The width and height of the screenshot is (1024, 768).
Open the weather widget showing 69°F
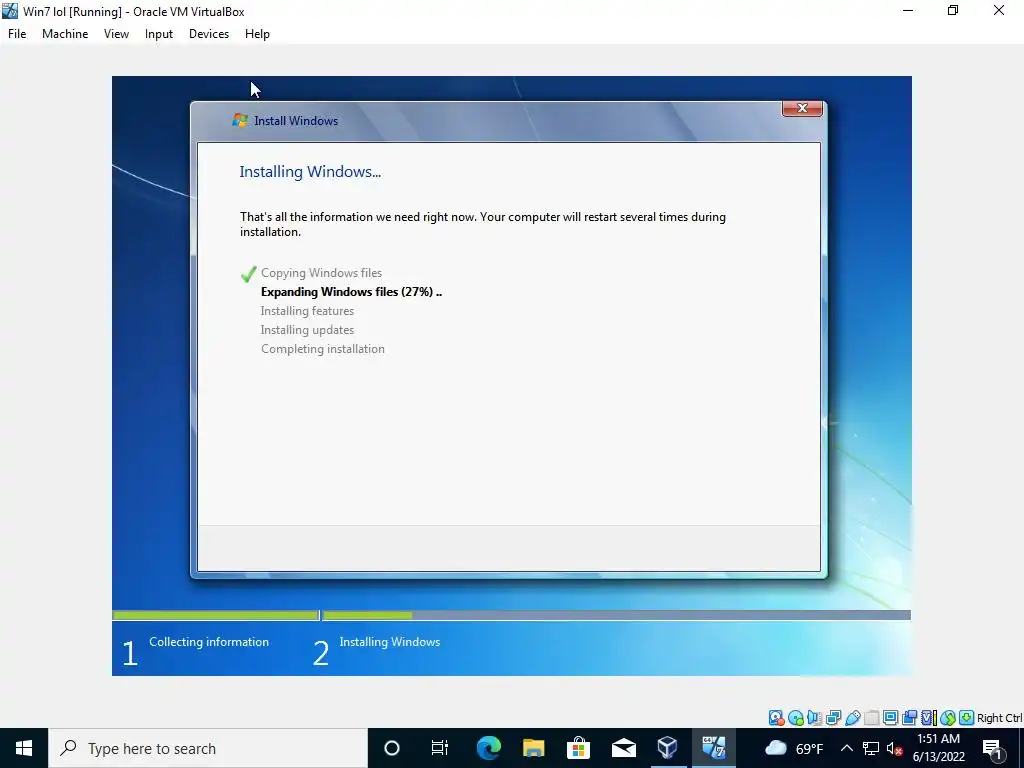point(794,748)
